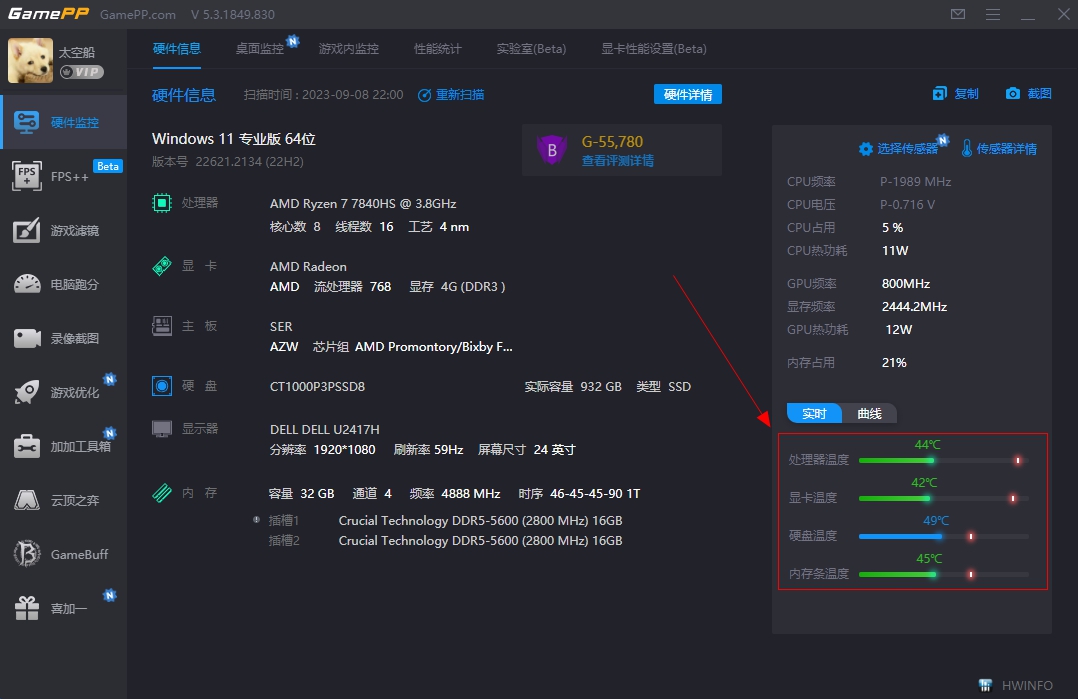Click the Beta badge on FPS++
The width and height of the screenshot is (1078, 699).
coord(108,166)
